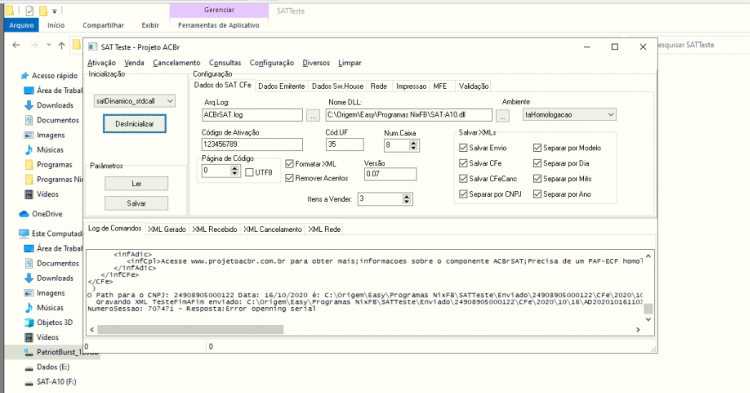Open the Exibir ribbon tab in Explorer
This screenshot has width=750, height=393.
[150, 25]
